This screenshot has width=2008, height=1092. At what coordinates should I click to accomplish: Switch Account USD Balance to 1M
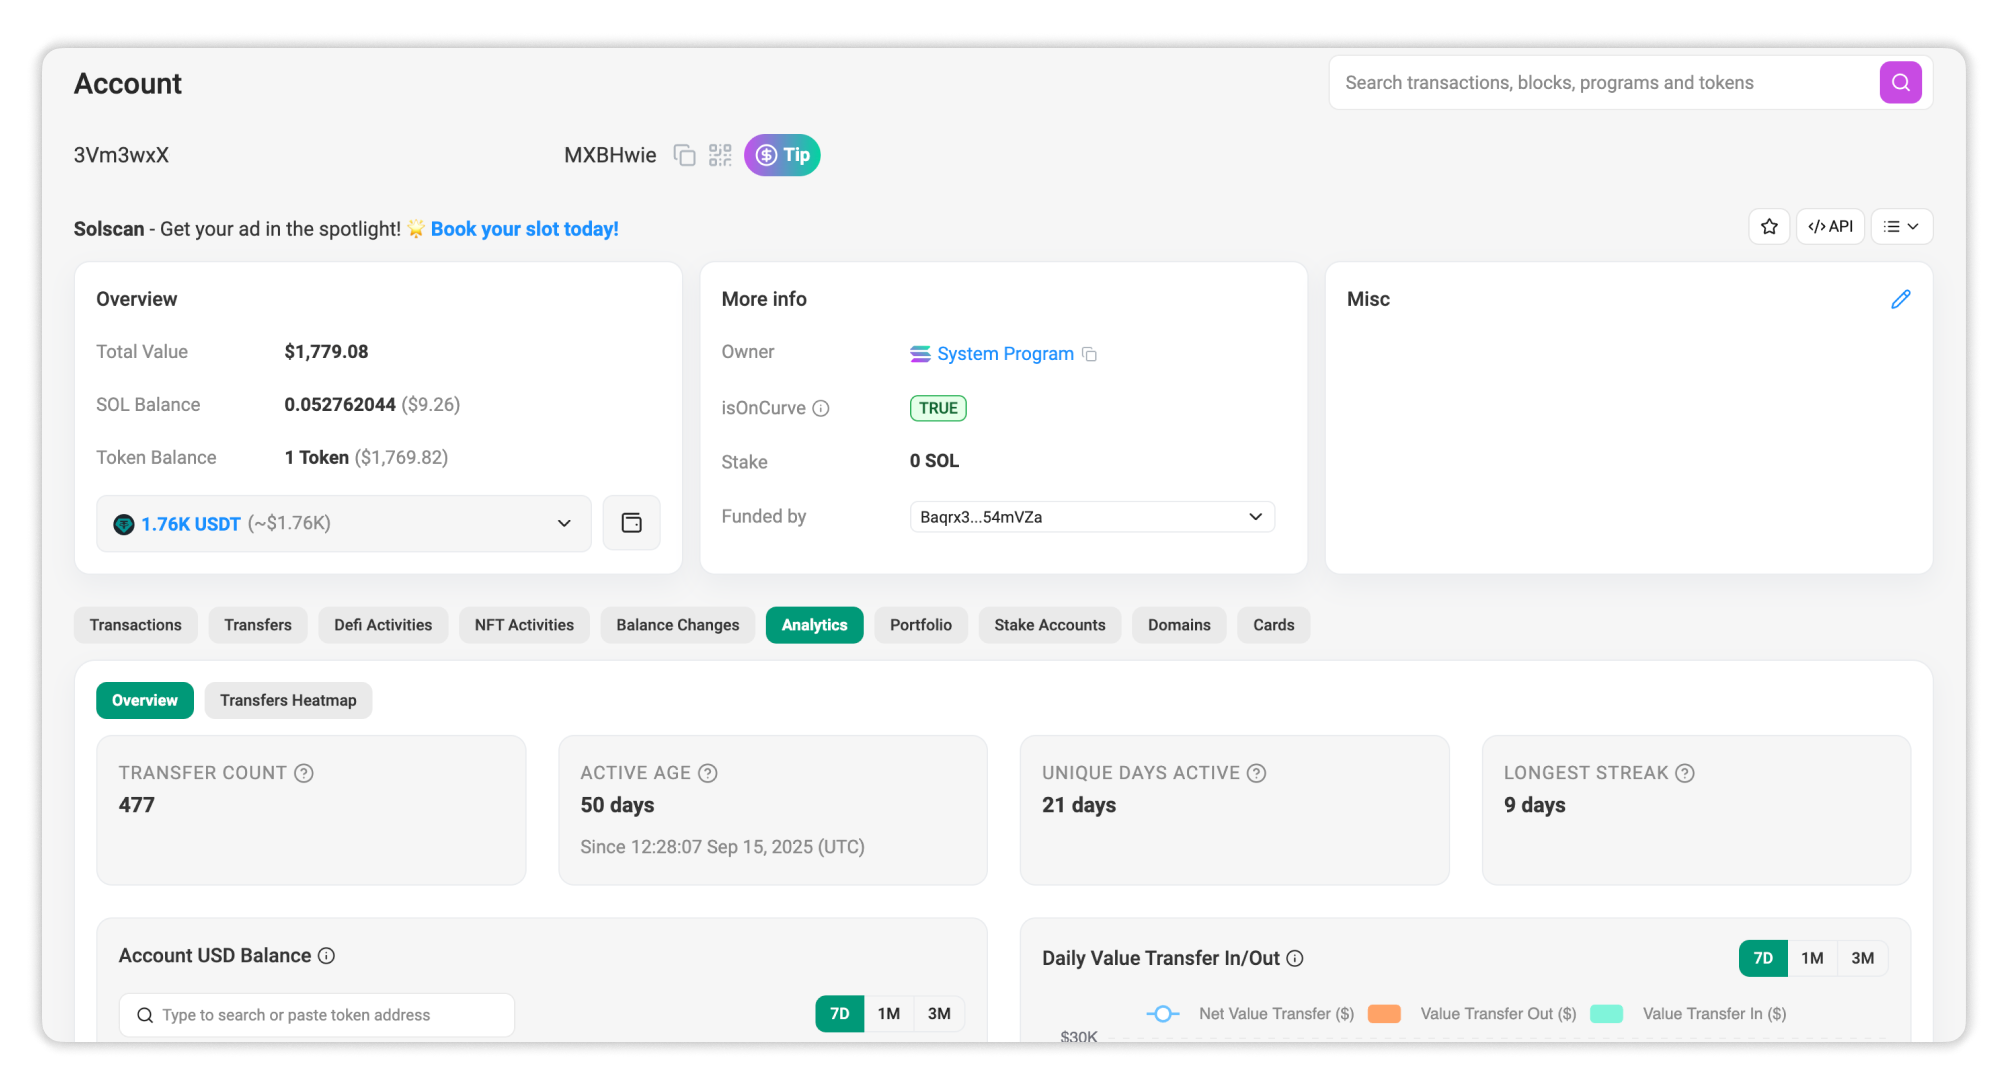[x=888, y=1014]
